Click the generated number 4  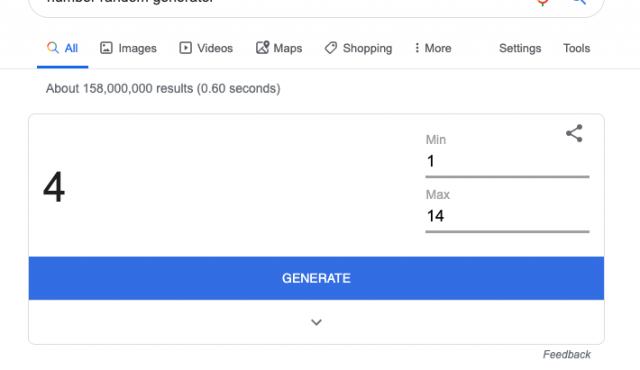click(54, 187)
